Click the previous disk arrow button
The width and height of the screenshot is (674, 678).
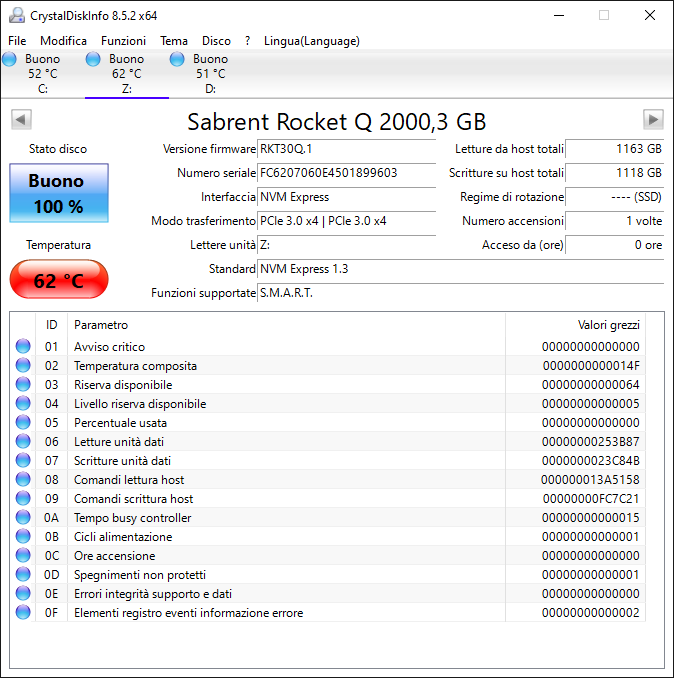pos(21,119)
